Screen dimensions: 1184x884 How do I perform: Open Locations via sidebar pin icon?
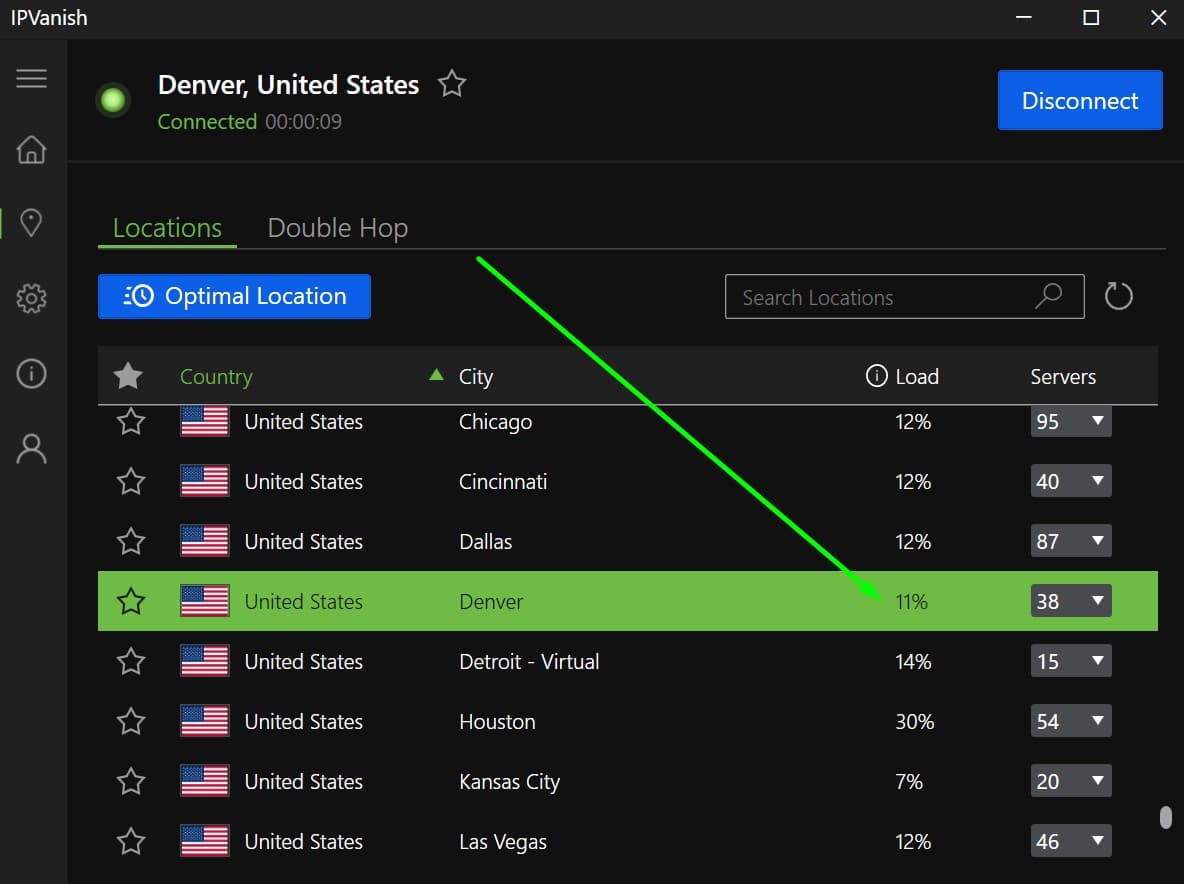[31, 223]
